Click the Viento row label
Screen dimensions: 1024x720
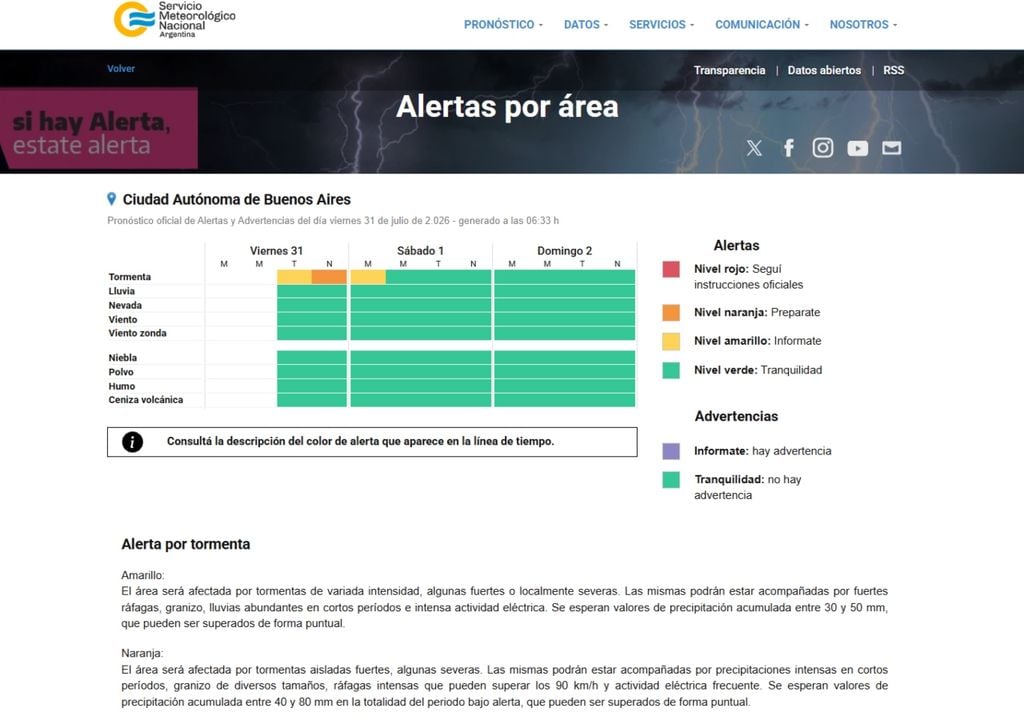tap(123, 319)
